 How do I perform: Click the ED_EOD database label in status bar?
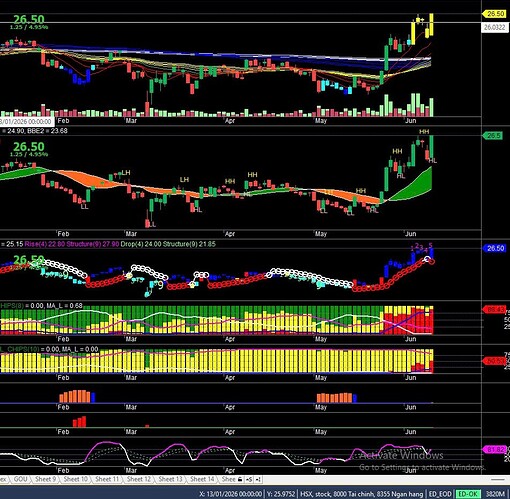[x=440, y=494]
